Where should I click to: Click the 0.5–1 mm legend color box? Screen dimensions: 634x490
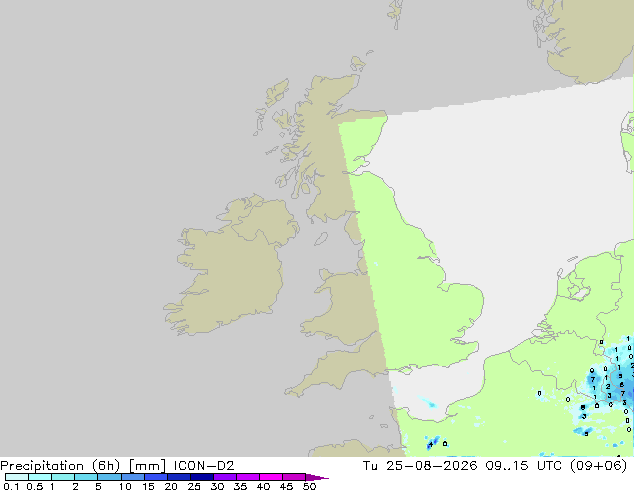click(40, 477)
